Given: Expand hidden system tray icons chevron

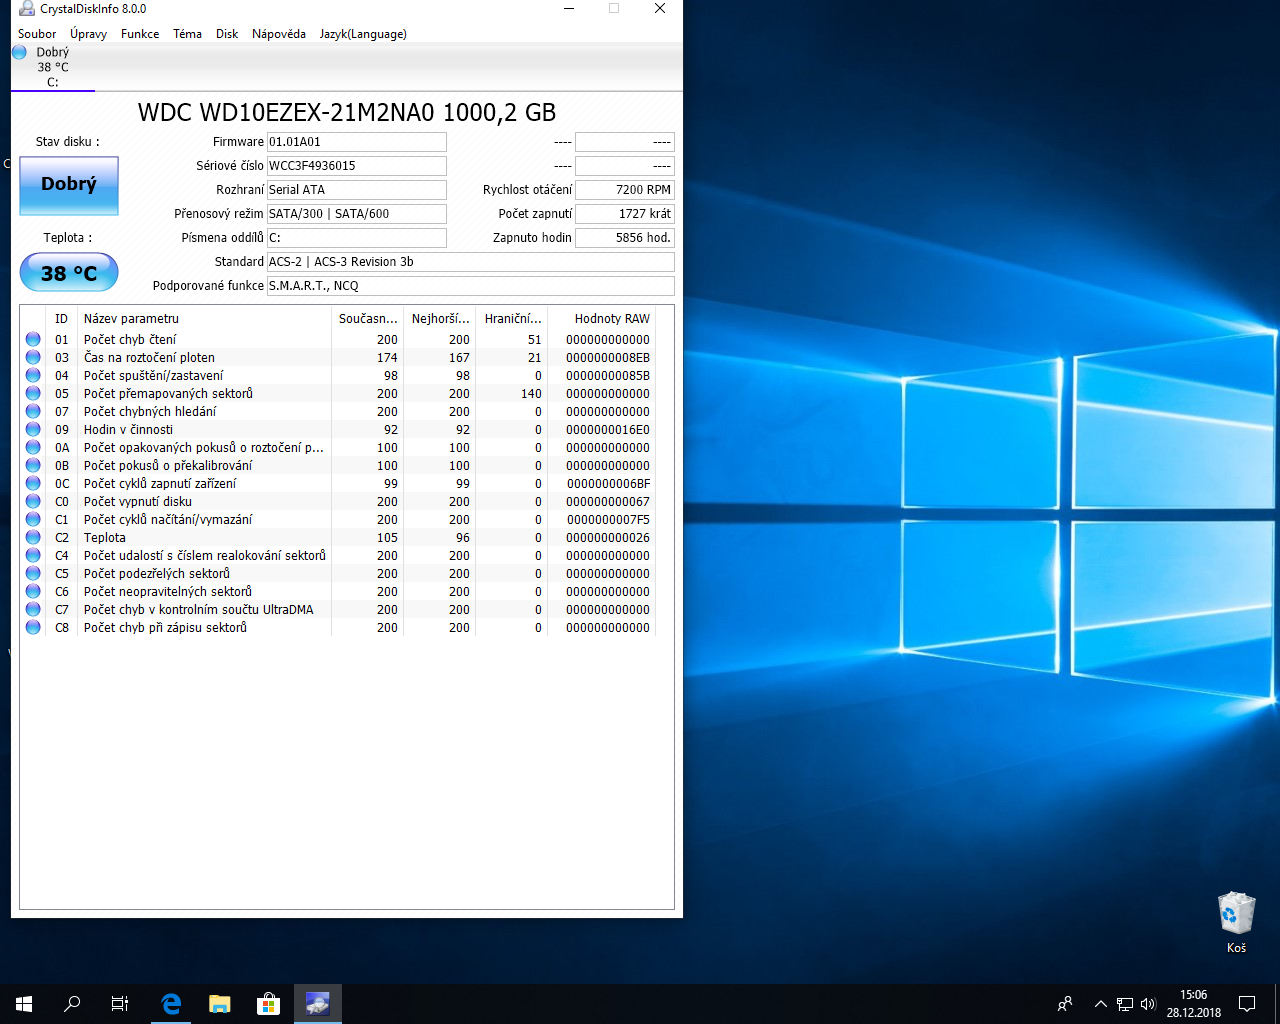Looking at the screenshot, I should coord(1101,1004).
